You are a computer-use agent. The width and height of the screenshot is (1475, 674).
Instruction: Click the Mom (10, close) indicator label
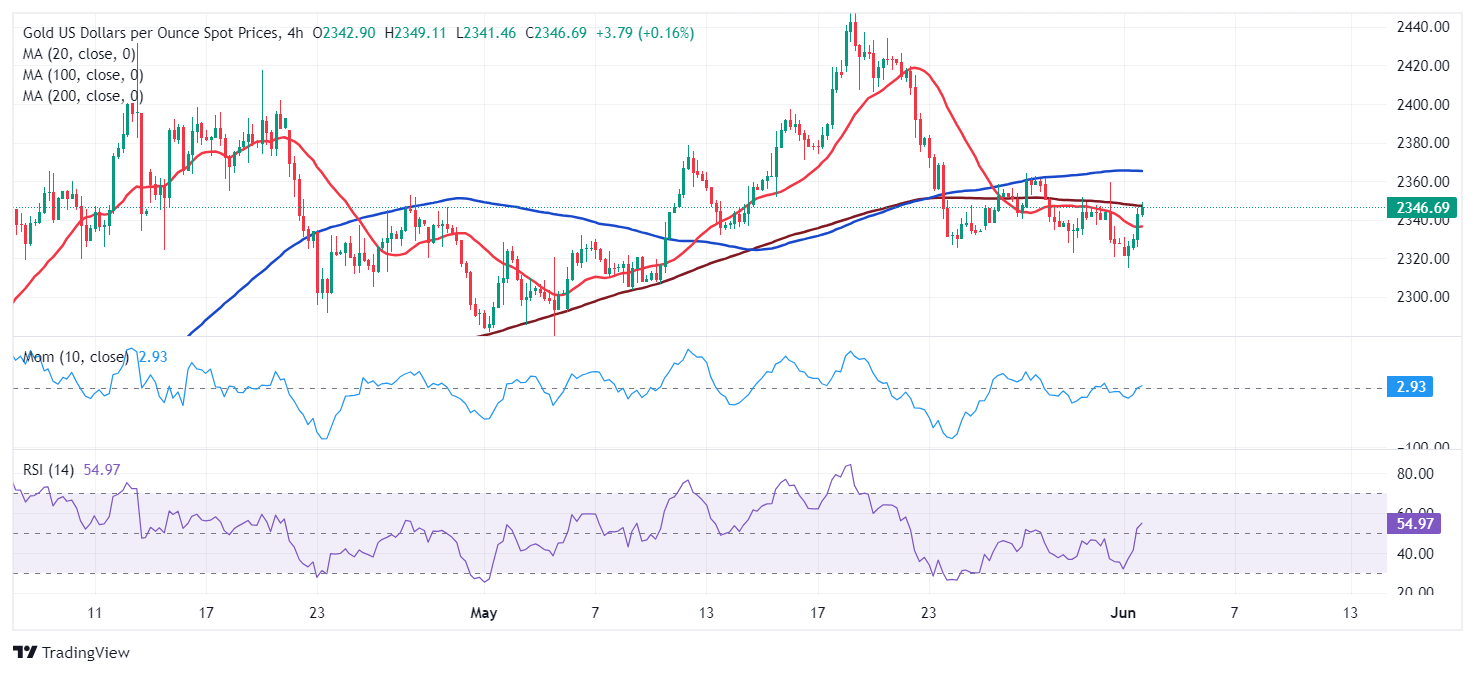[75, 357]
